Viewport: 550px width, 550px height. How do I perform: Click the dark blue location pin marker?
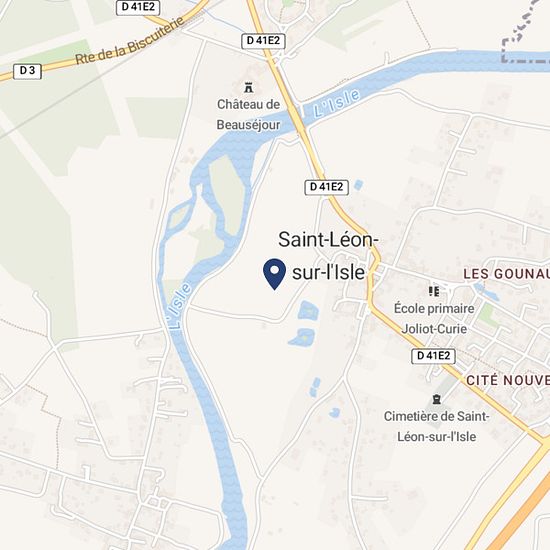(274, 274)
